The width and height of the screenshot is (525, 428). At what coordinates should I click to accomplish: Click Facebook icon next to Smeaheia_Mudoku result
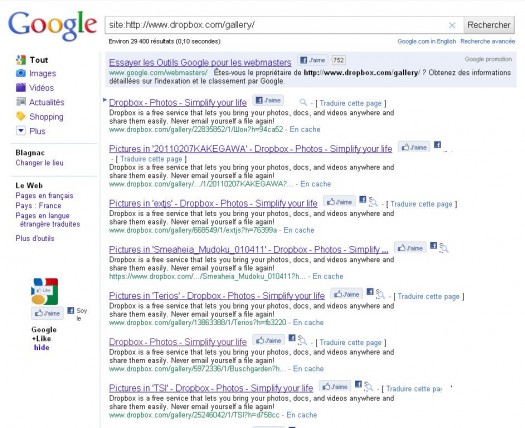(434, 246)
